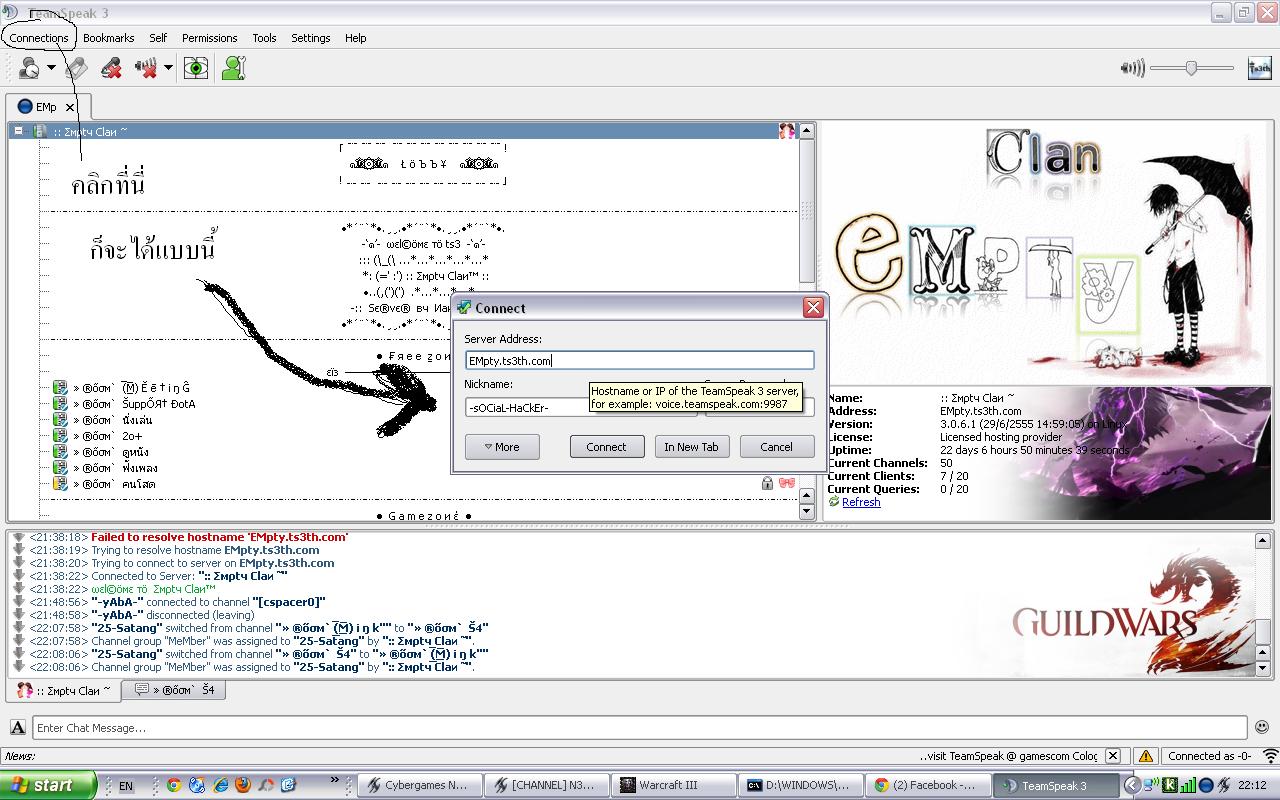Click the Connect button

pos(607,447)
